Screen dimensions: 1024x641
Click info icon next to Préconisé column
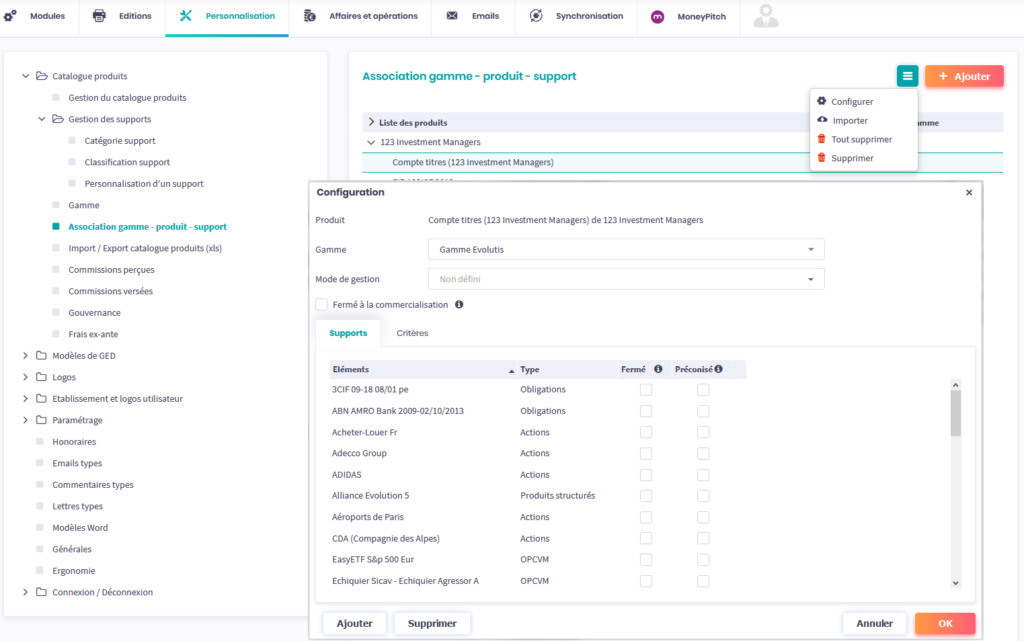[718, 369]
